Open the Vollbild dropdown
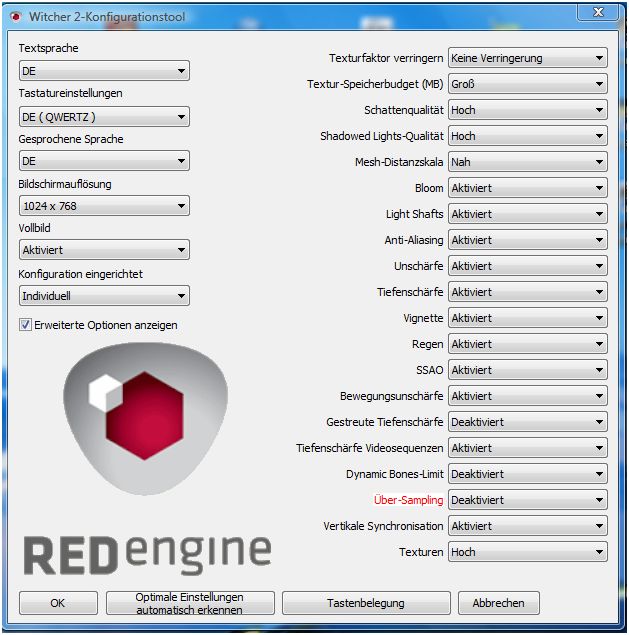The image size is (629, 635). click(104, 250)
